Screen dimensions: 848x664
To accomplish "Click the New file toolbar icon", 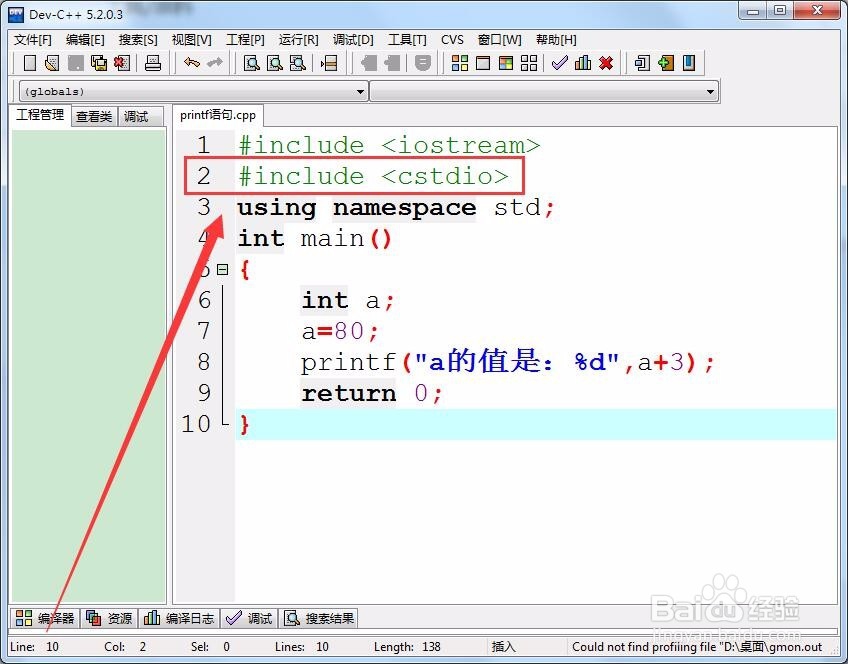I will tap(30, 63).
